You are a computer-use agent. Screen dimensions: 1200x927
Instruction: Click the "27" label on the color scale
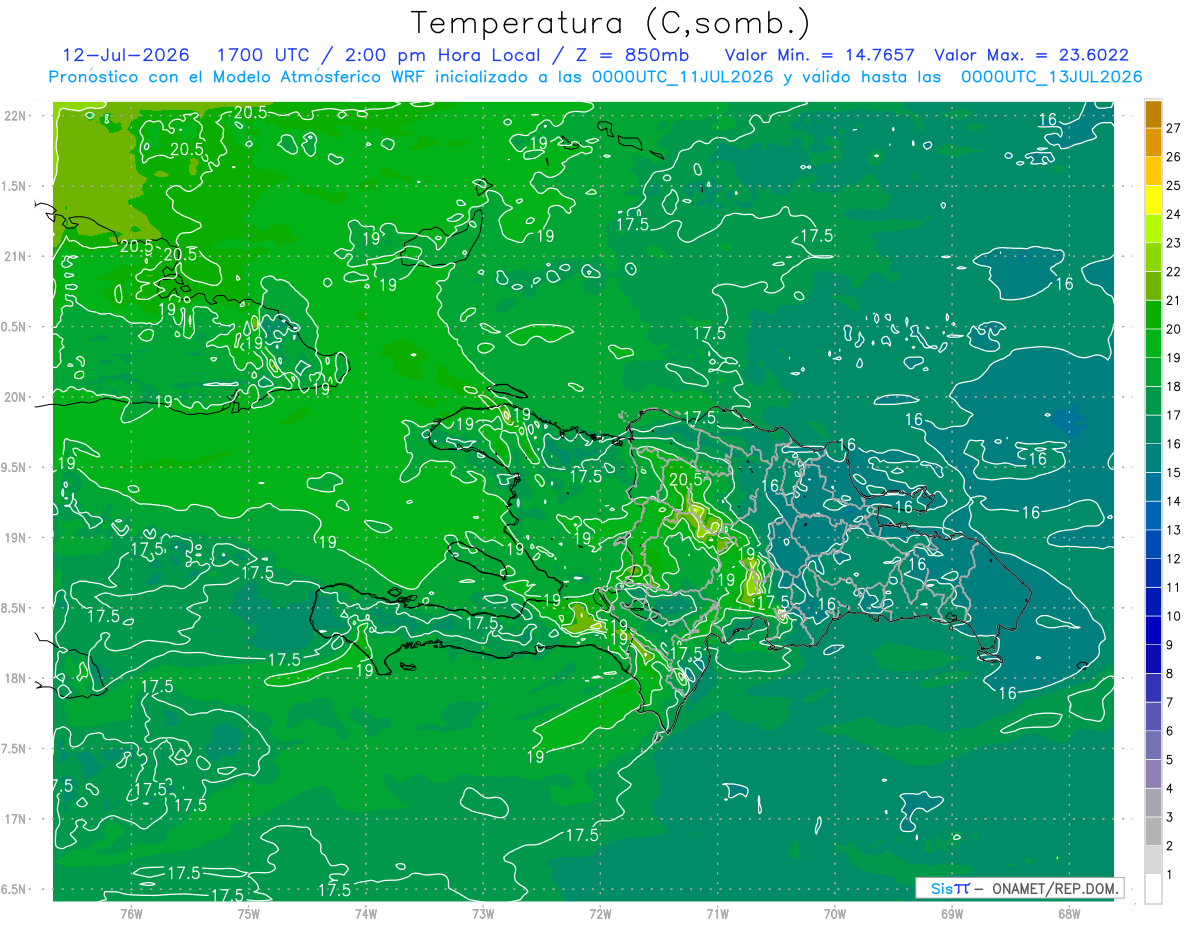(1174, 128)
